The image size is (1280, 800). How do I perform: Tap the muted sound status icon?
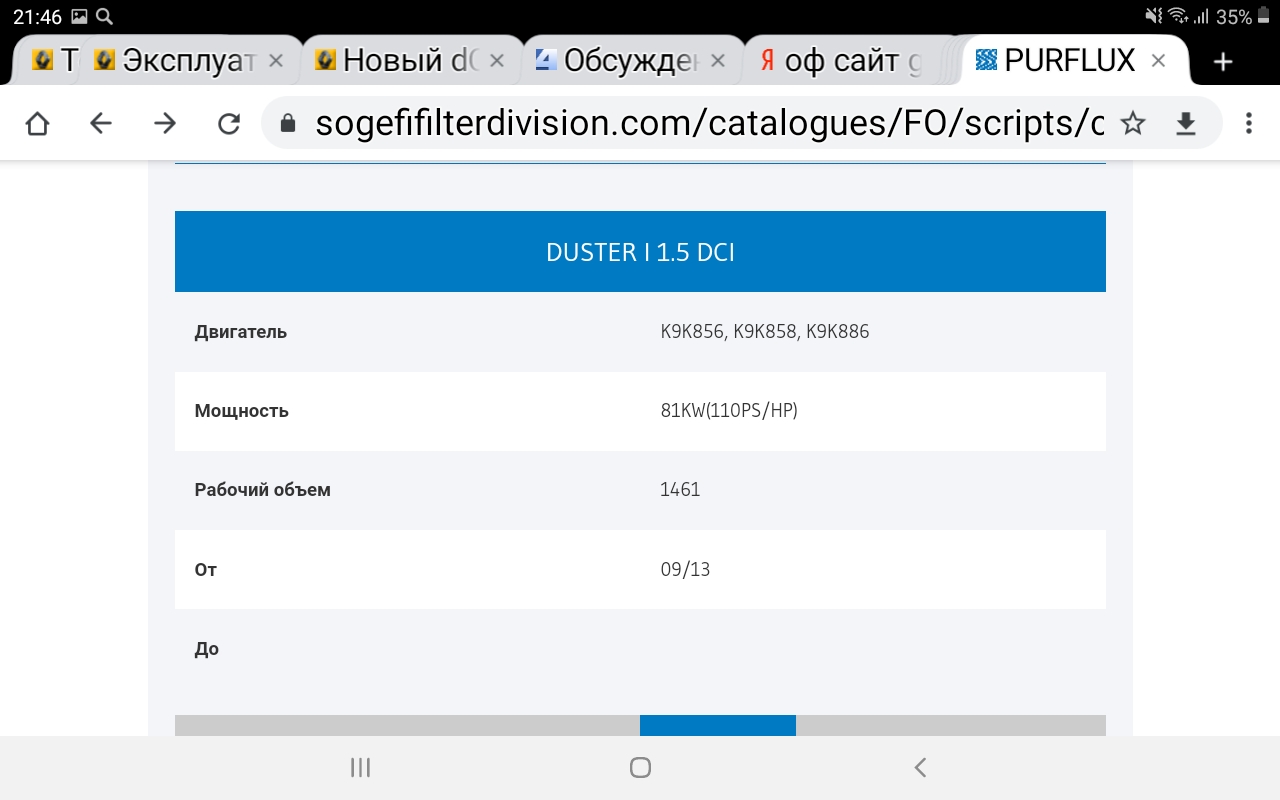[1154, 17]
